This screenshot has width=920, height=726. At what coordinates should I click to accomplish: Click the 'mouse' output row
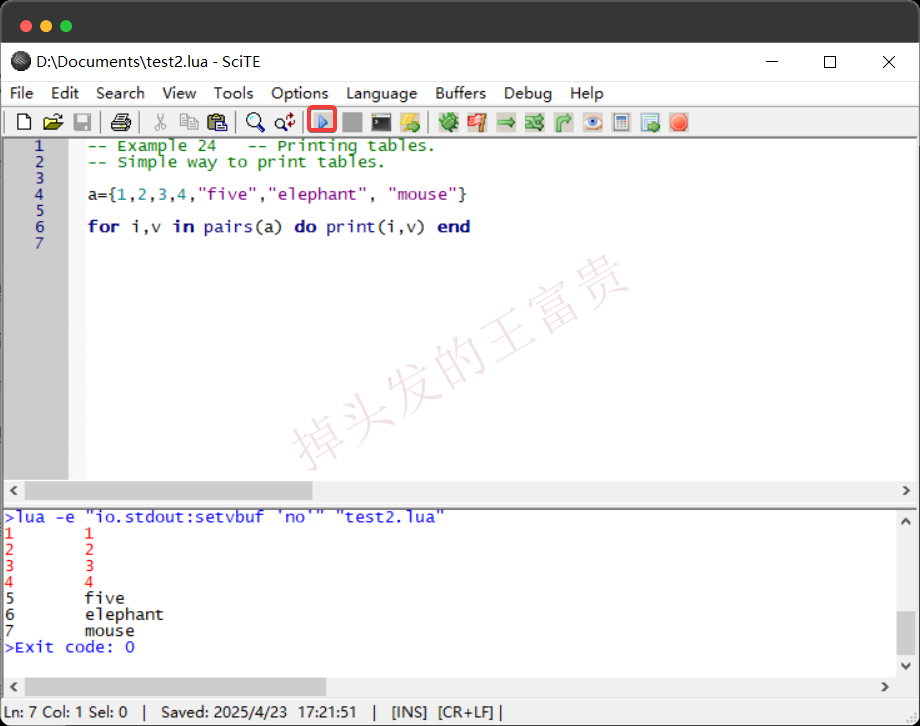109,631
